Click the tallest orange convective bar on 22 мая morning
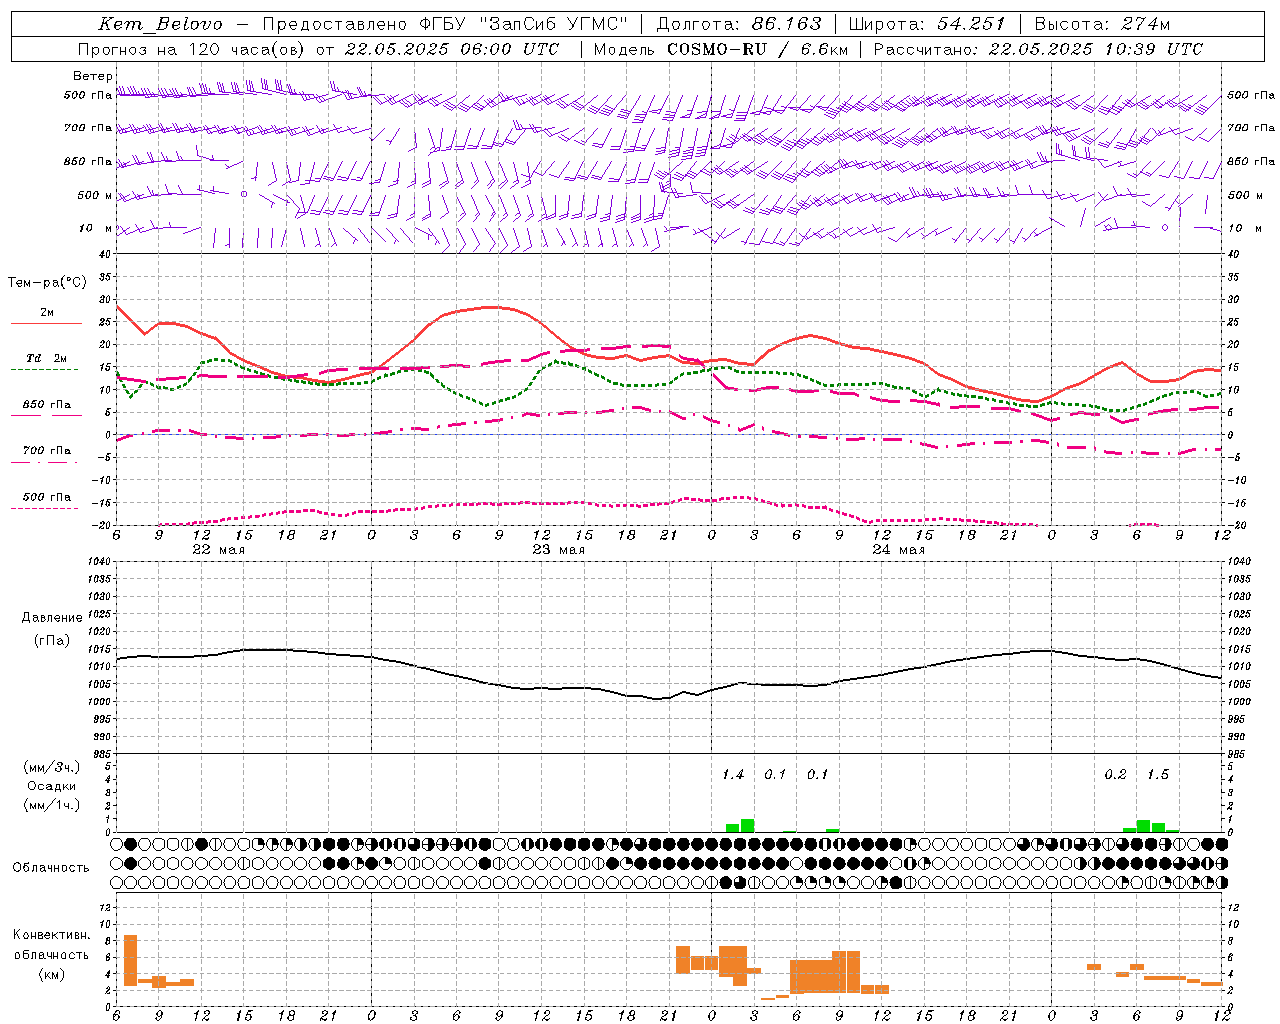 [x=130, y=960]
